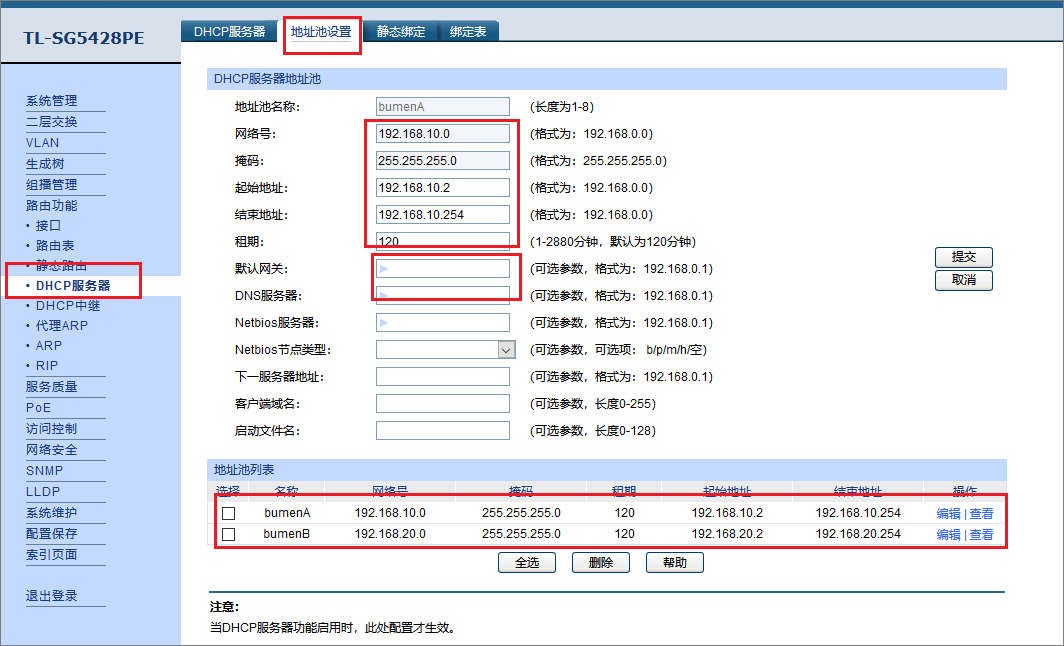Open 代理ARP submenu item
Viewport: 1064px width, 646px height.
pos(62,326)
